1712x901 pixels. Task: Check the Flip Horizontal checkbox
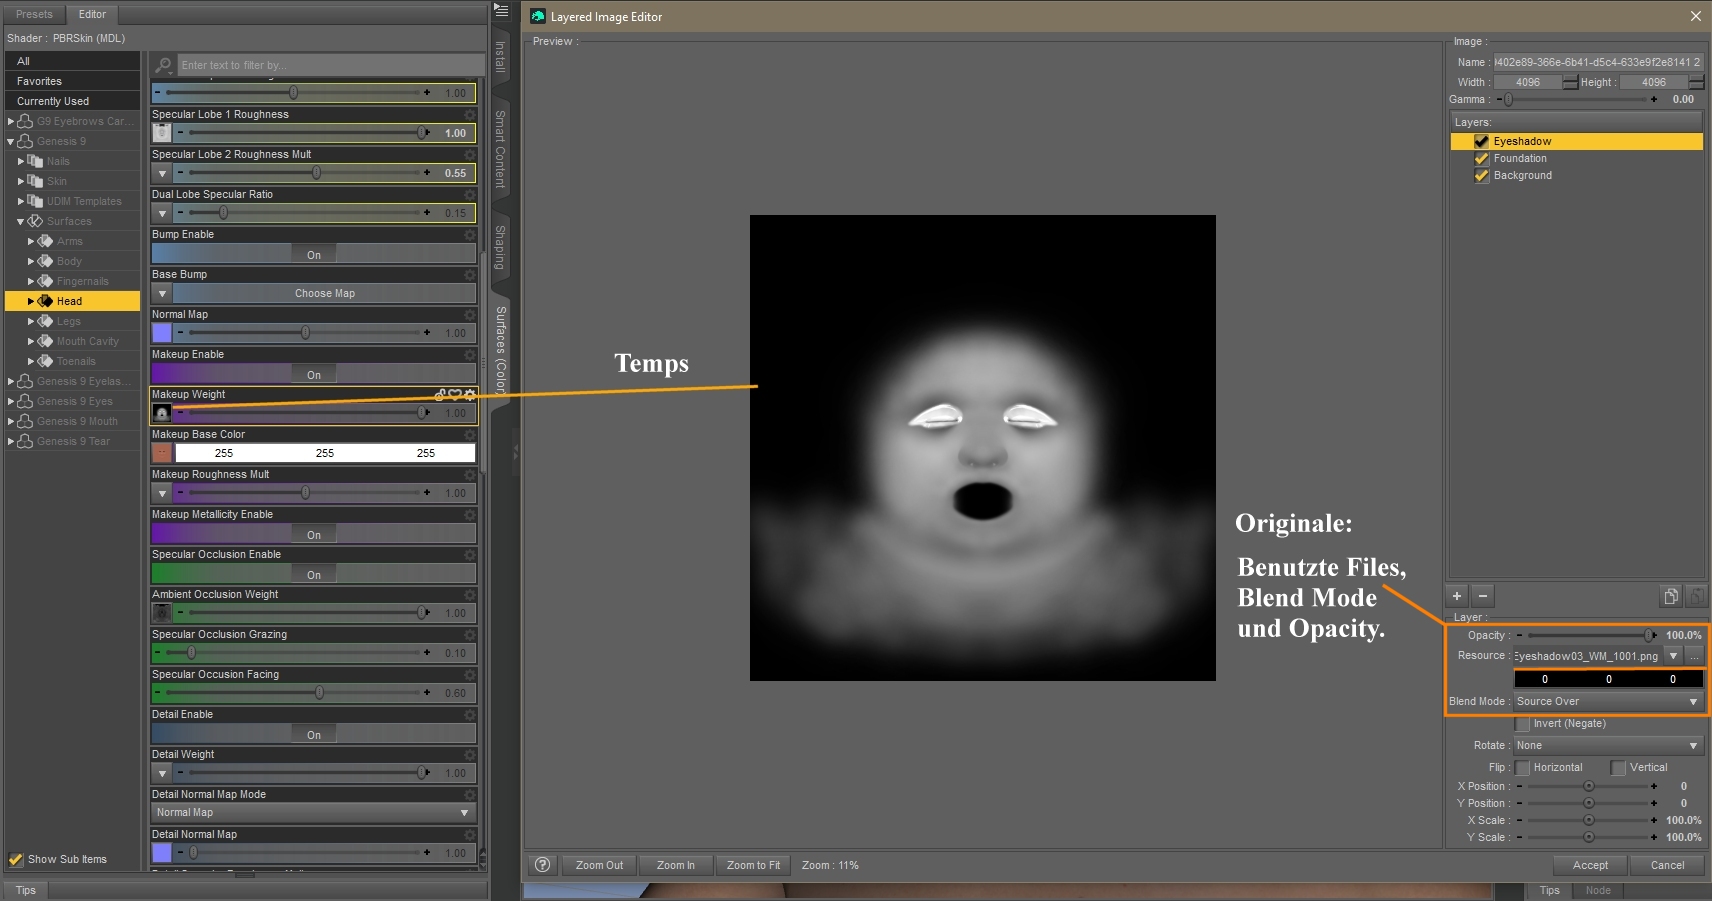pos(1522,768)
